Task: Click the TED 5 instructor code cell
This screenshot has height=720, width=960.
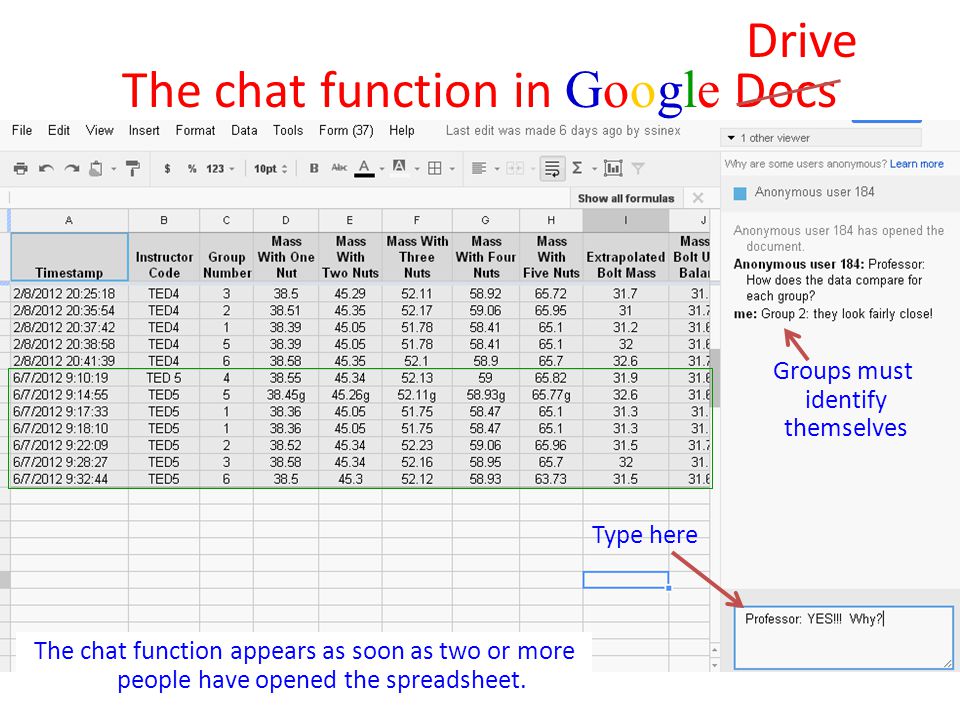Action: [x=163, y=378]
